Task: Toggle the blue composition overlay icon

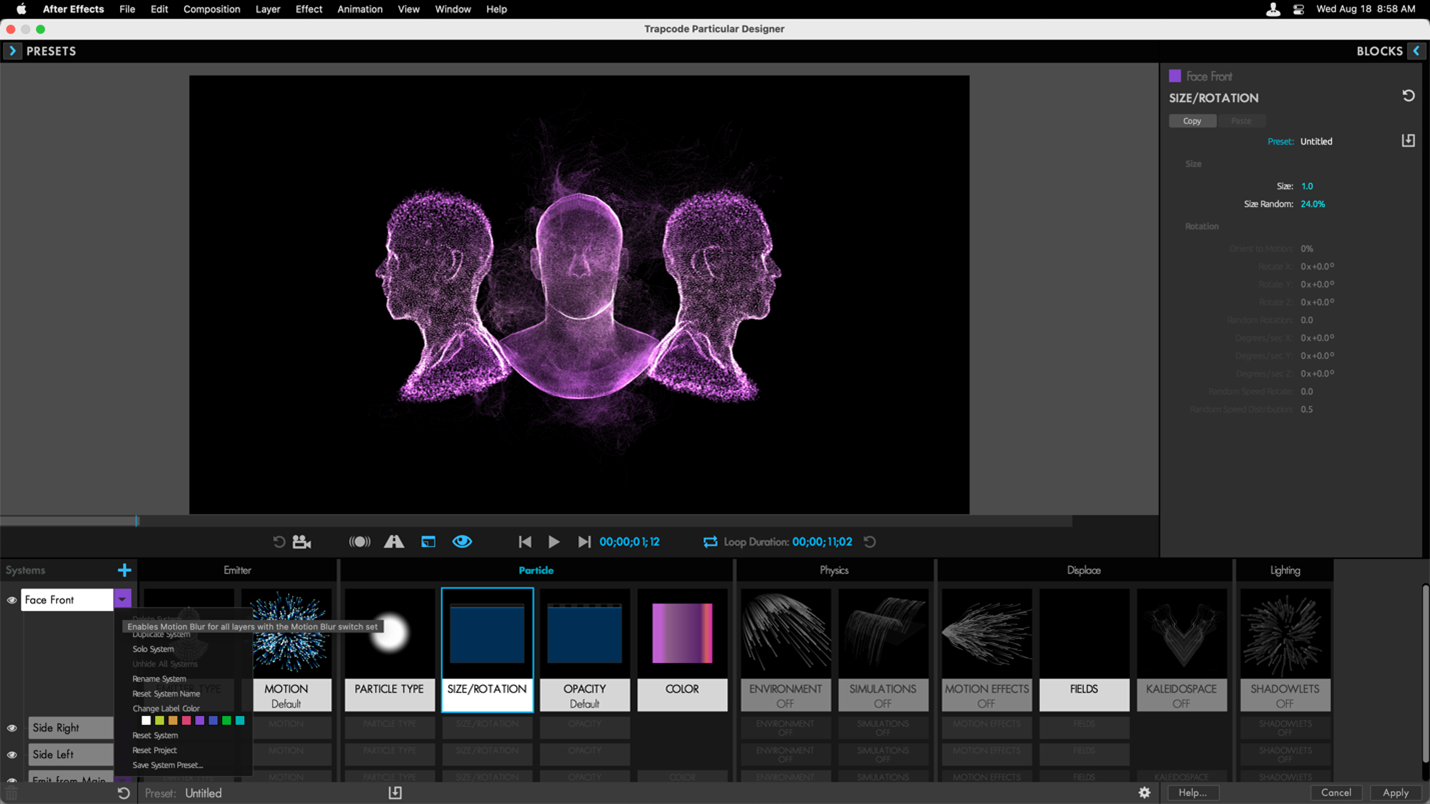Action: 428,542
